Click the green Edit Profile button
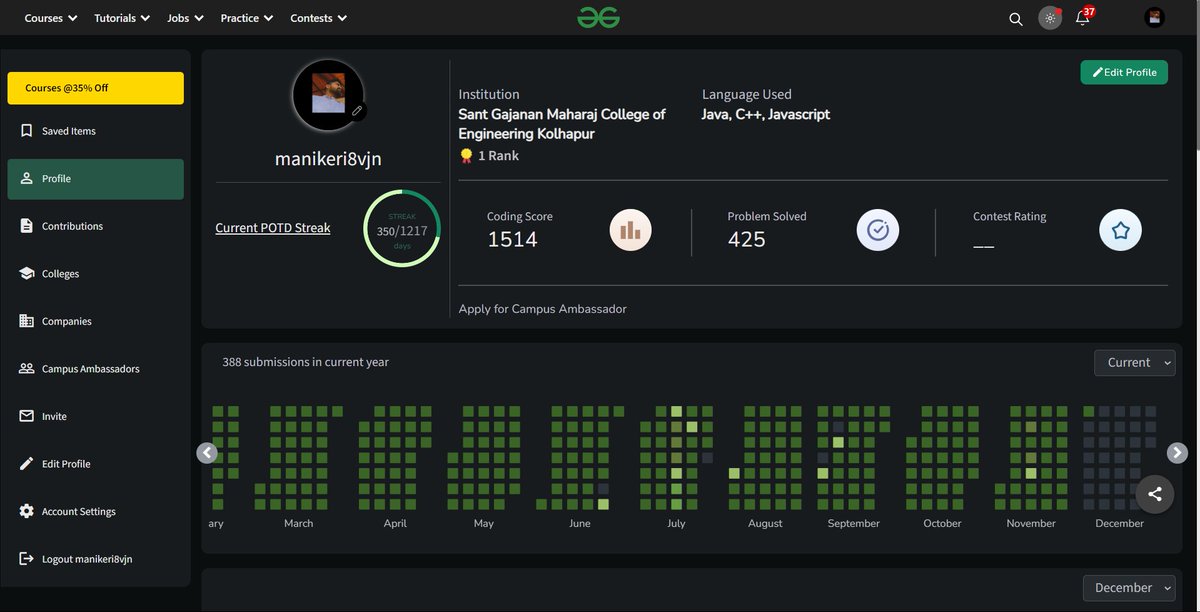 1123,71
